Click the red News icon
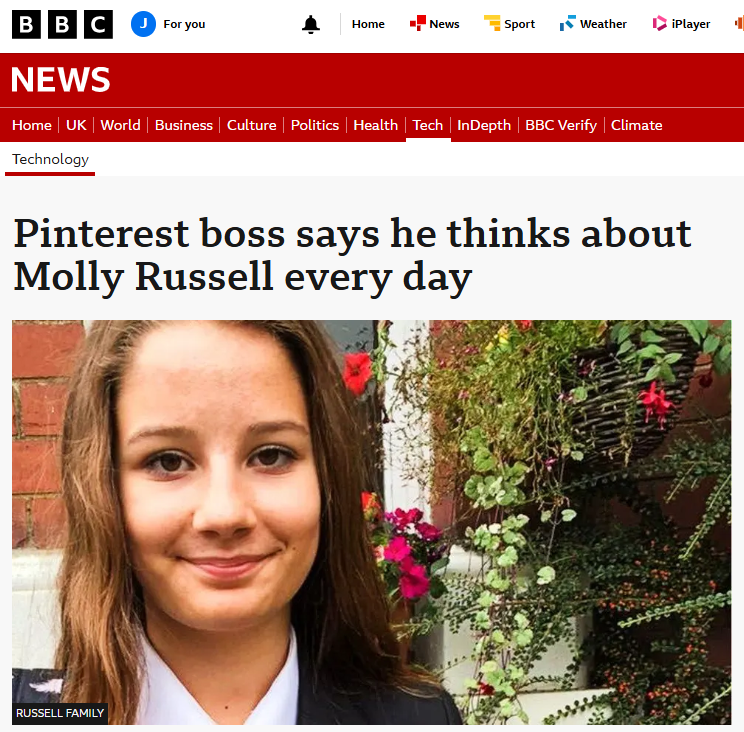 pos(418,23)
